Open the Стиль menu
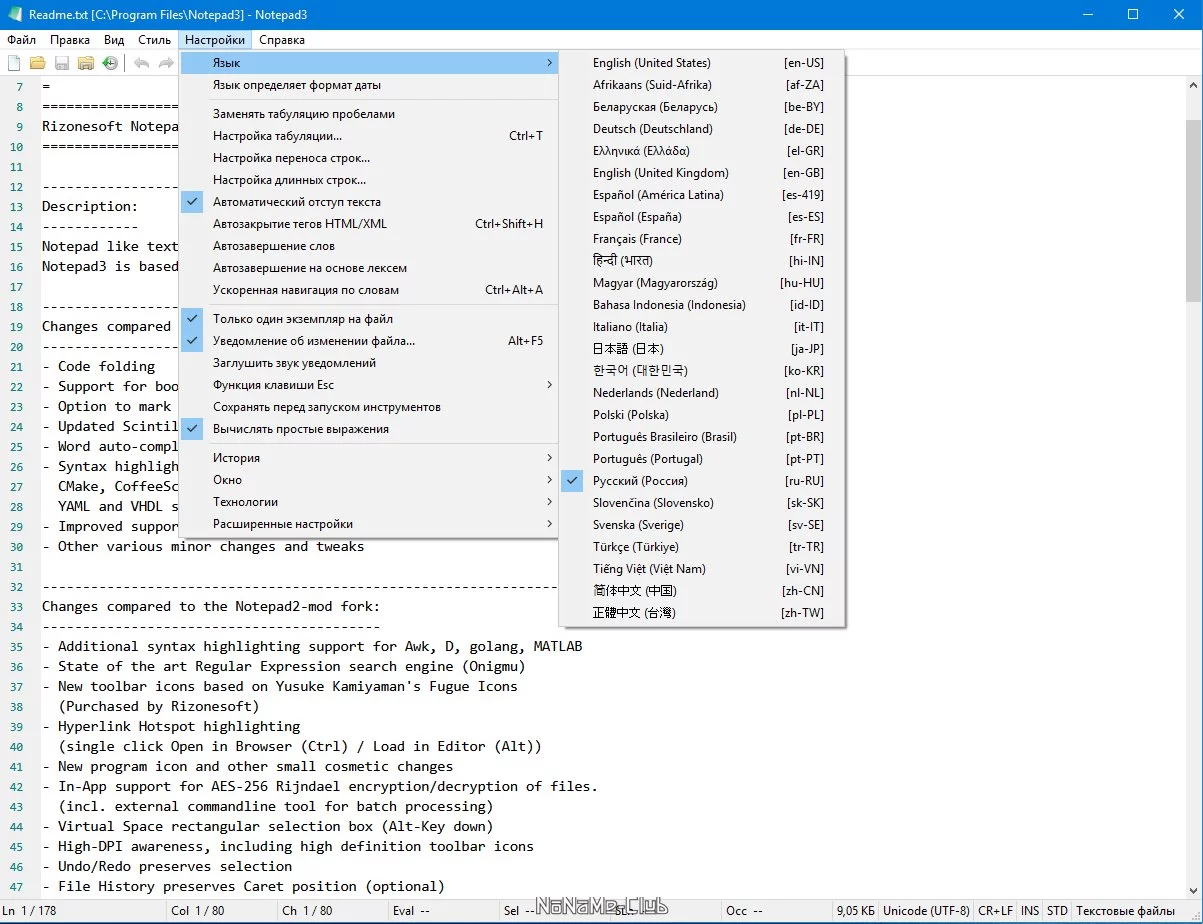1203x924 pixels. coord(154,40)
